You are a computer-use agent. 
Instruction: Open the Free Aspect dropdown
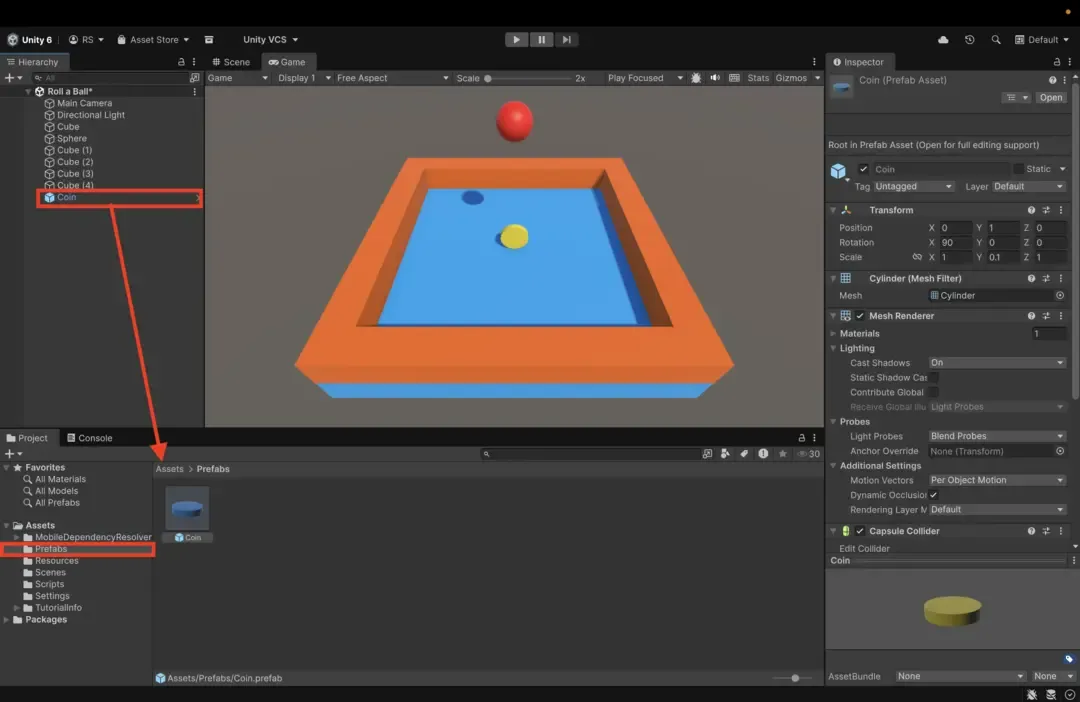[392, 78]
